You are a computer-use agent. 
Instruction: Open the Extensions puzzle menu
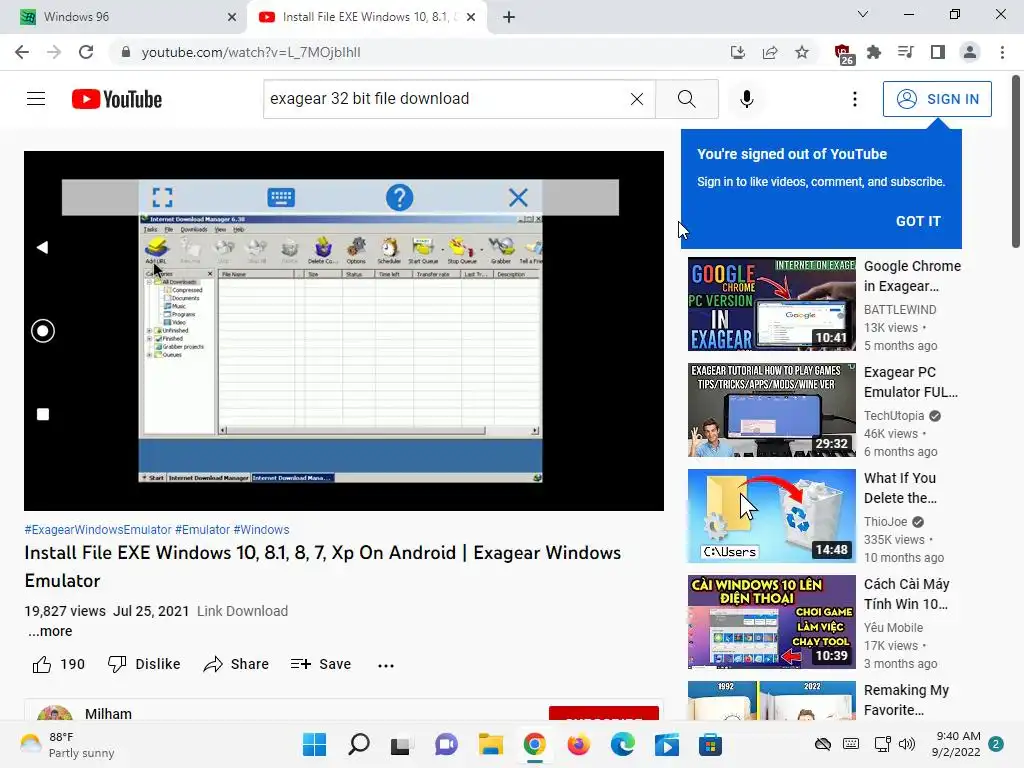coord(874,52)
